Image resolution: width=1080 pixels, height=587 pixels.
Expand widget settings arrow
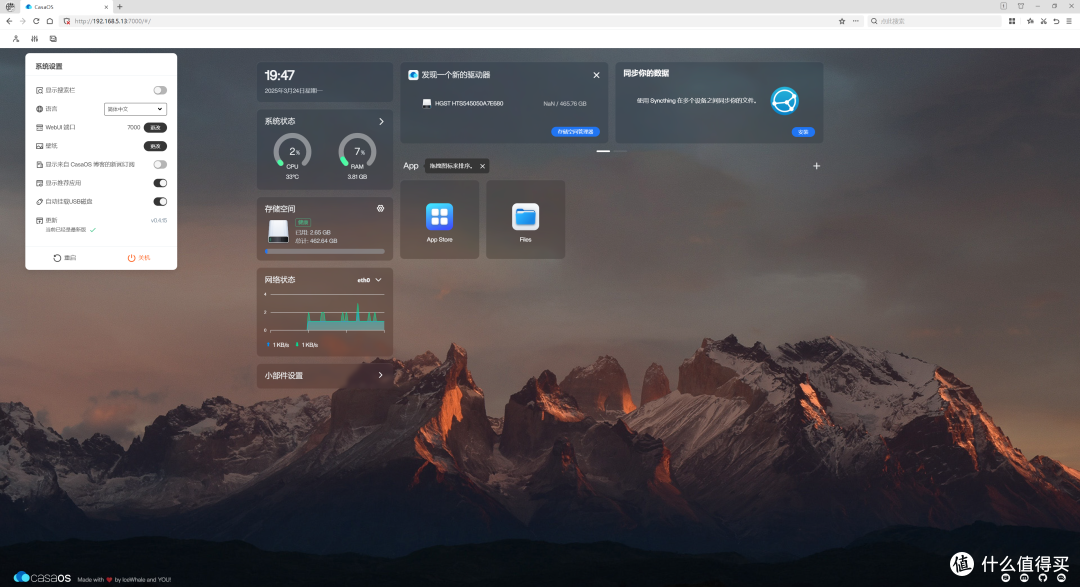tap(380, 375)
